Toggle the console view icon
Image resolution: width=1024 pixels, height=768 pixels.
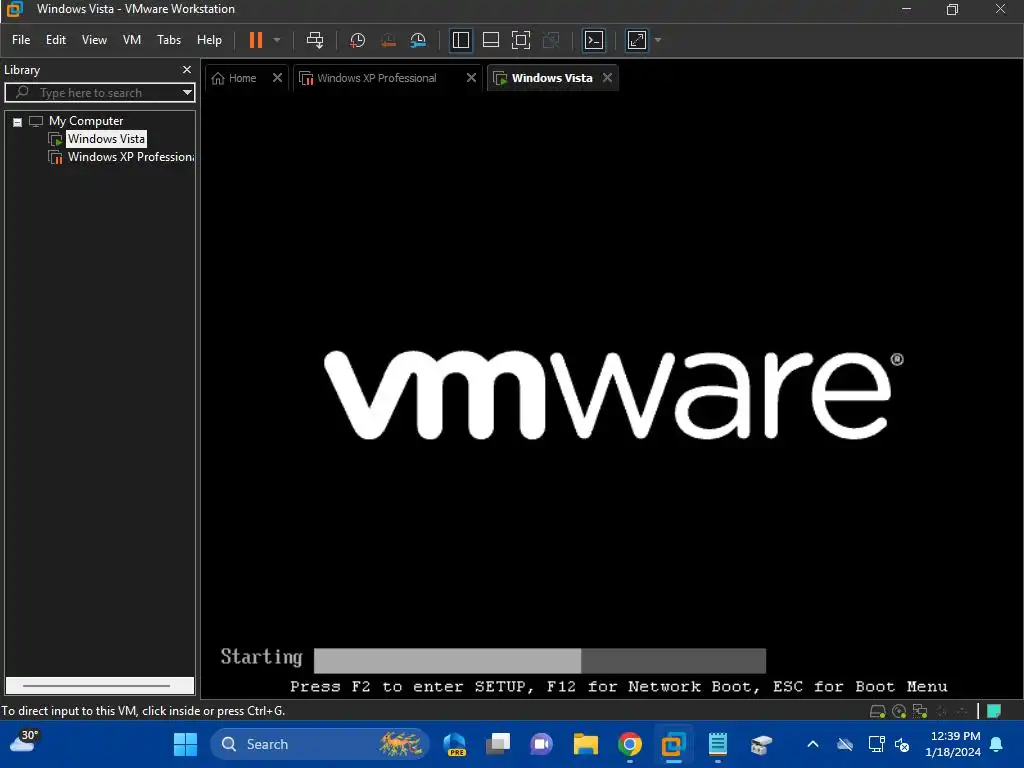point(594,40)
